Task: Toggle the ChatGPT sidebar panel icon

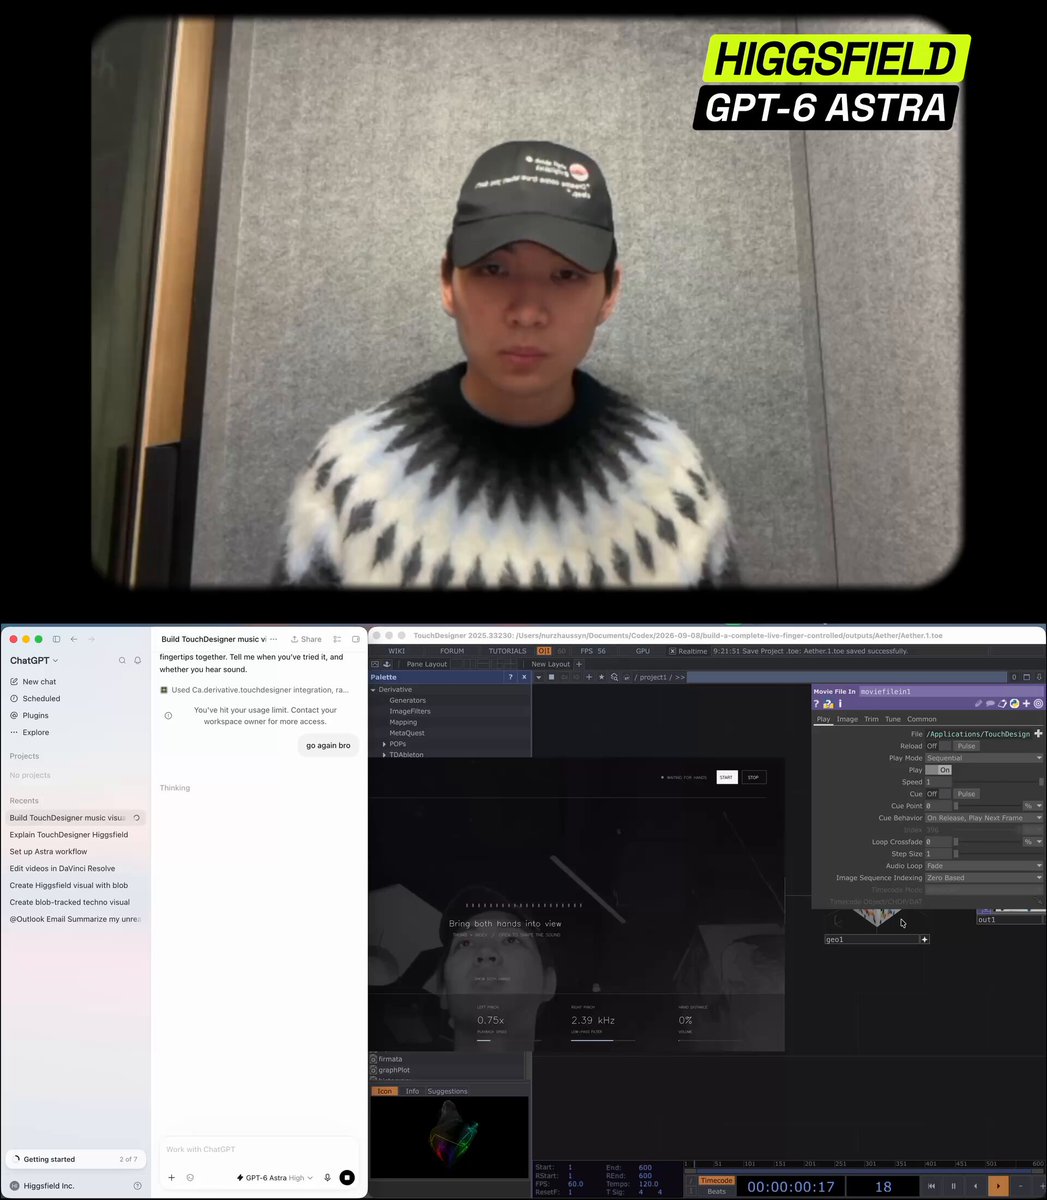Action: 57,639
